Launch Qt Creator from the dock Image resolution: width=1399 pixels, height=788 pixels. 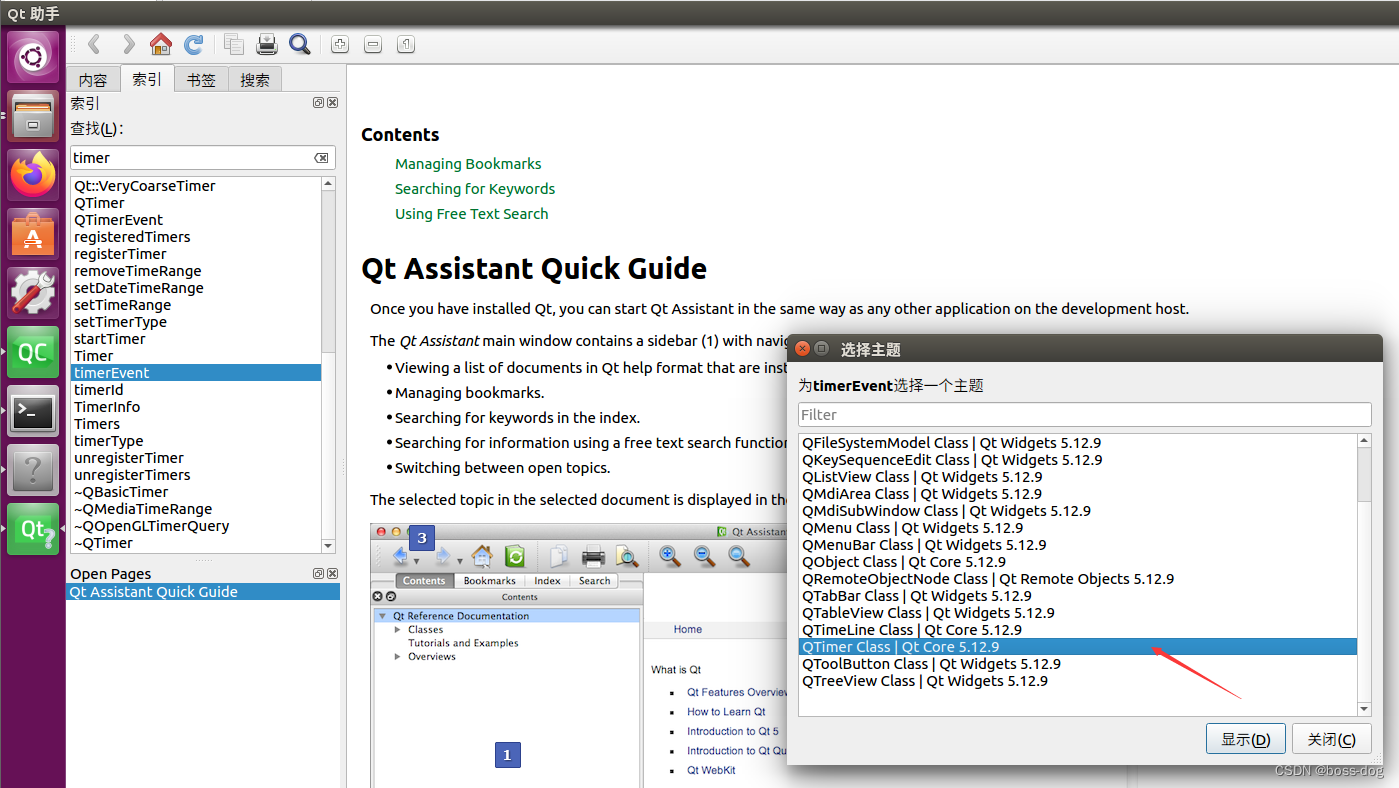click(33, 352)
